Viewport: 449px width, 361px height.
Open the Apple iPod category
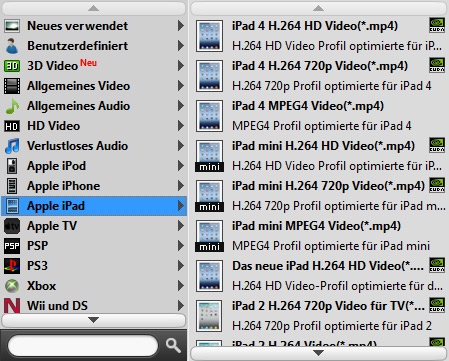94,166
